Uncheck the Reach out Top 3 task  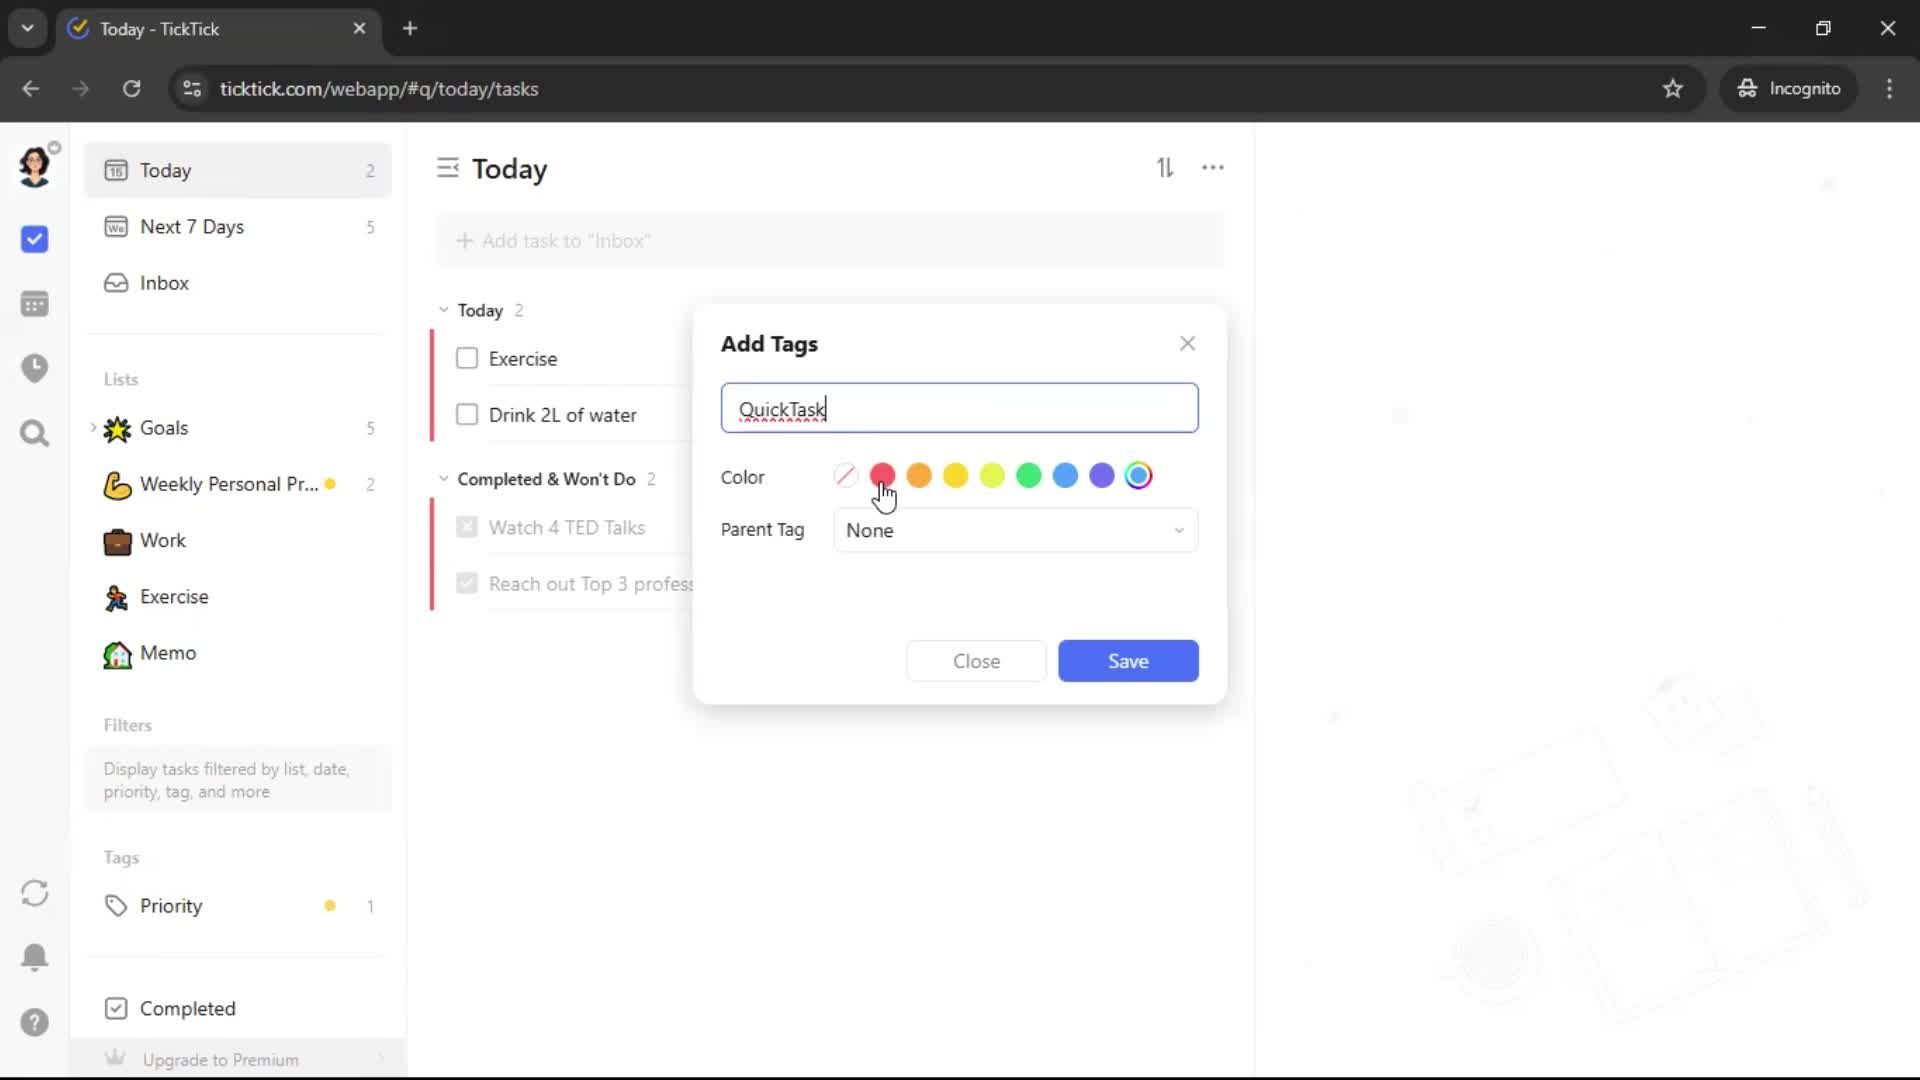467,583
